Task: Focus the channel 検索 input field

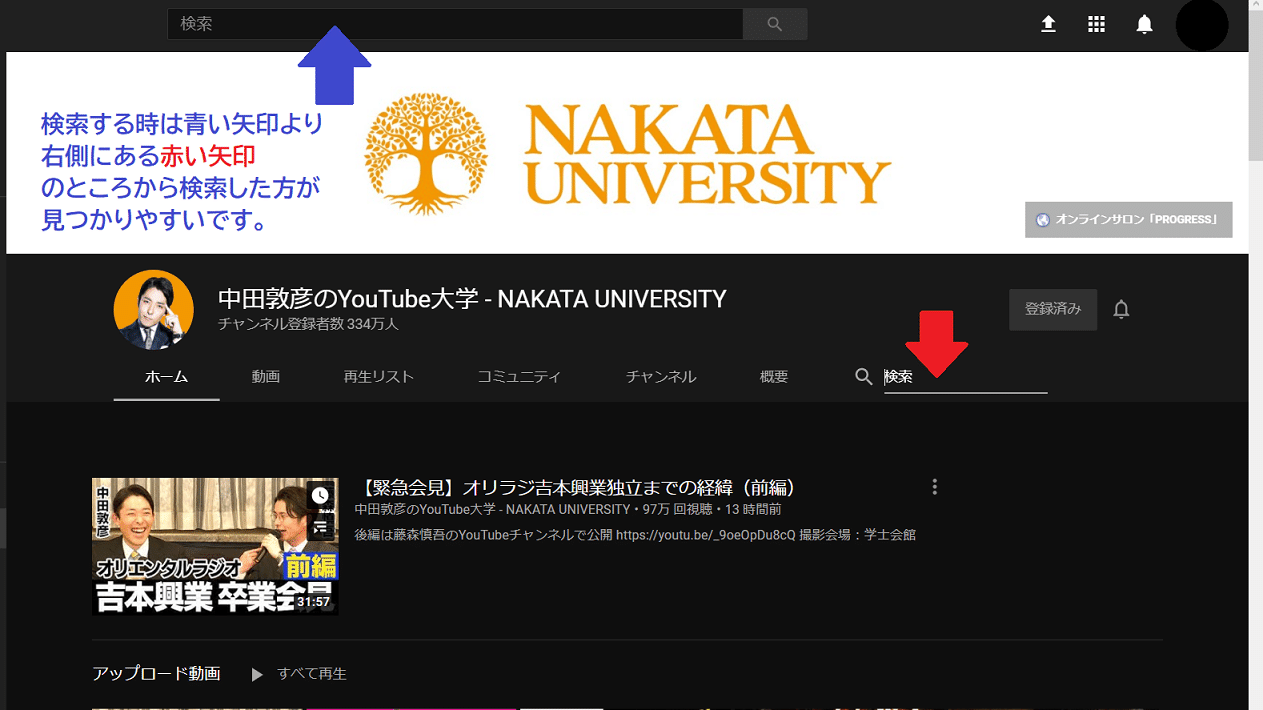Action: click(x=966, y=377)
